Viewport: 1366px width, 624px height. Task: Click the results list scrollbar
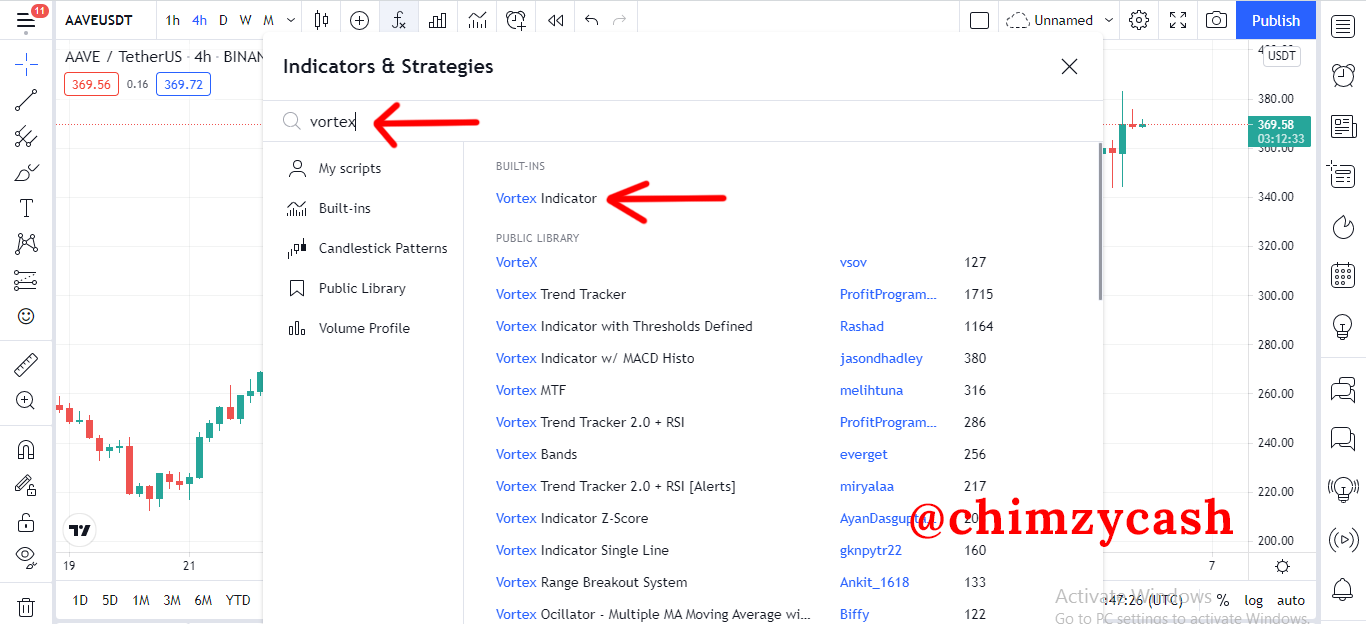coord(1099,221)
